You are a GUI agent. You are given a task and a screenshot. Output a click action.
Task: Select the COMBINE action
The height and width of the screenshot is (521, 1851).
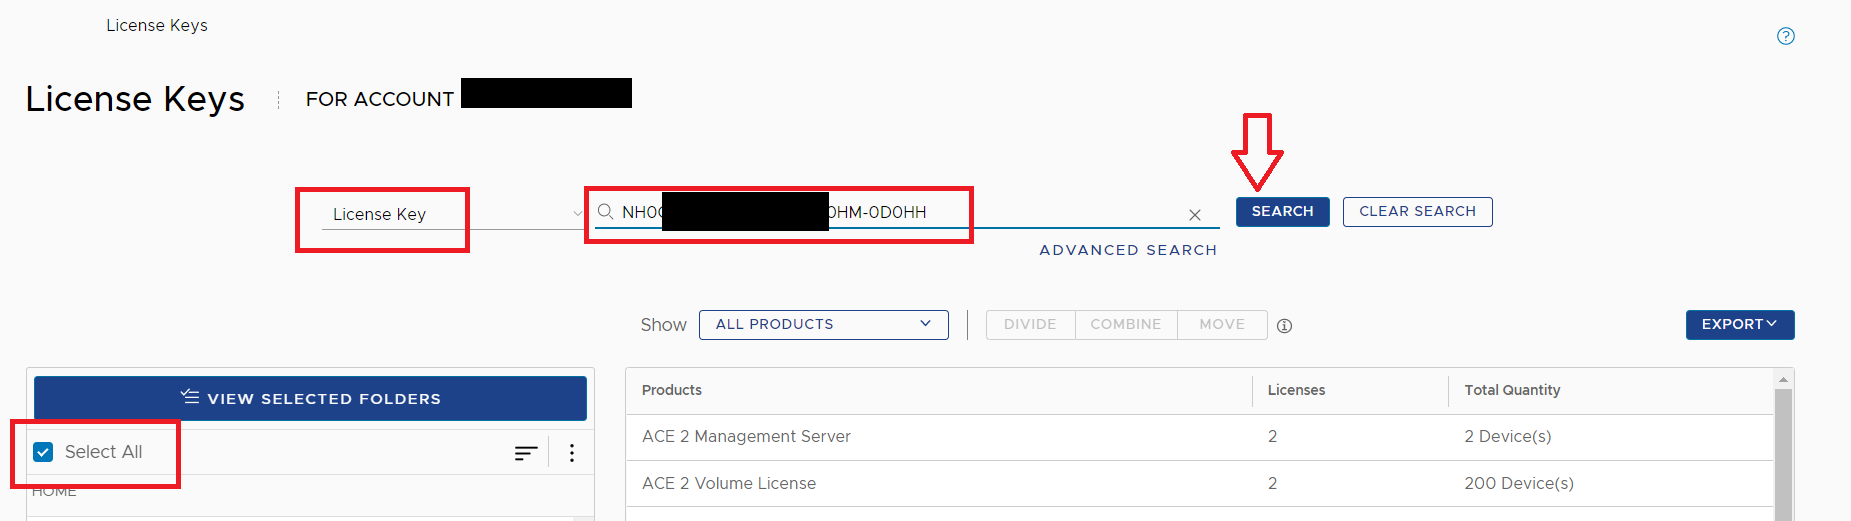tap(1126, 325)
